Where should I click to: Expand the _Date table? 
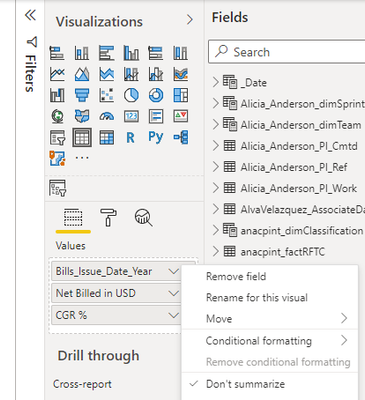tap(216, 82)
